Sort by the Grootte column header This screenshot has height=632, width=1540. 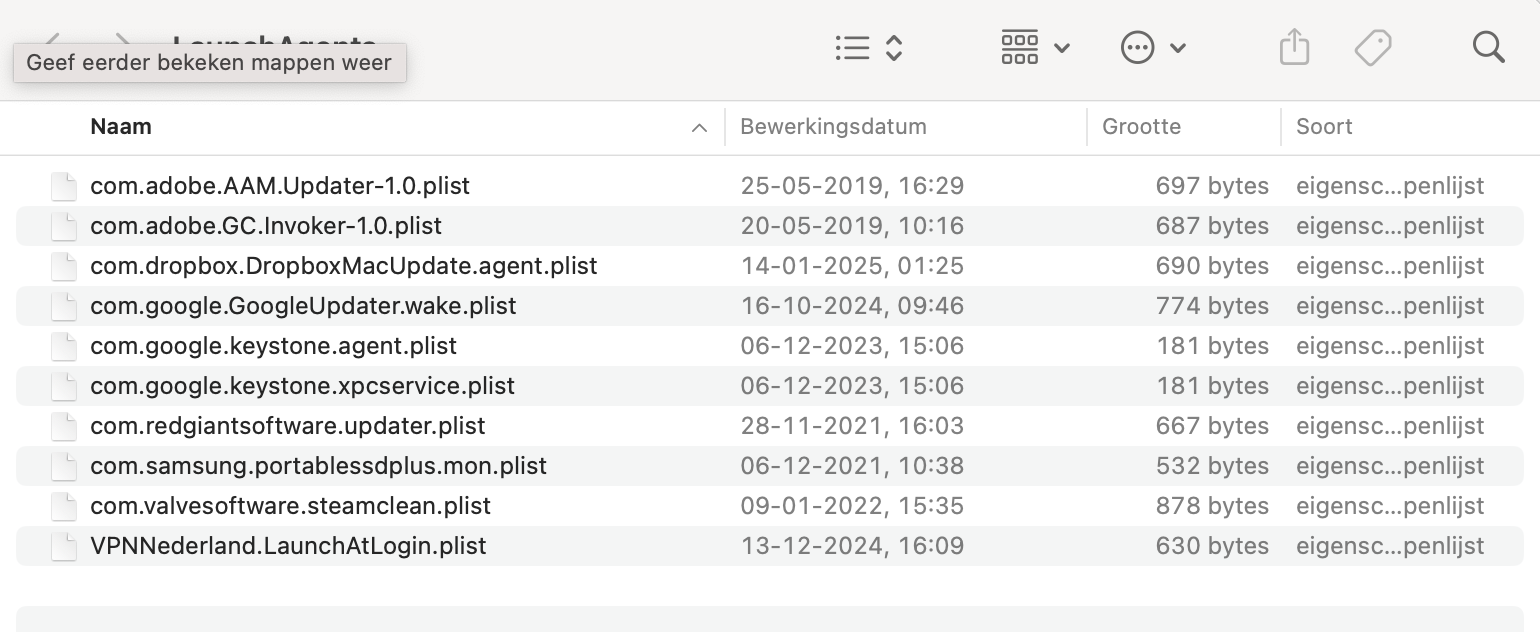point(1141,127)
